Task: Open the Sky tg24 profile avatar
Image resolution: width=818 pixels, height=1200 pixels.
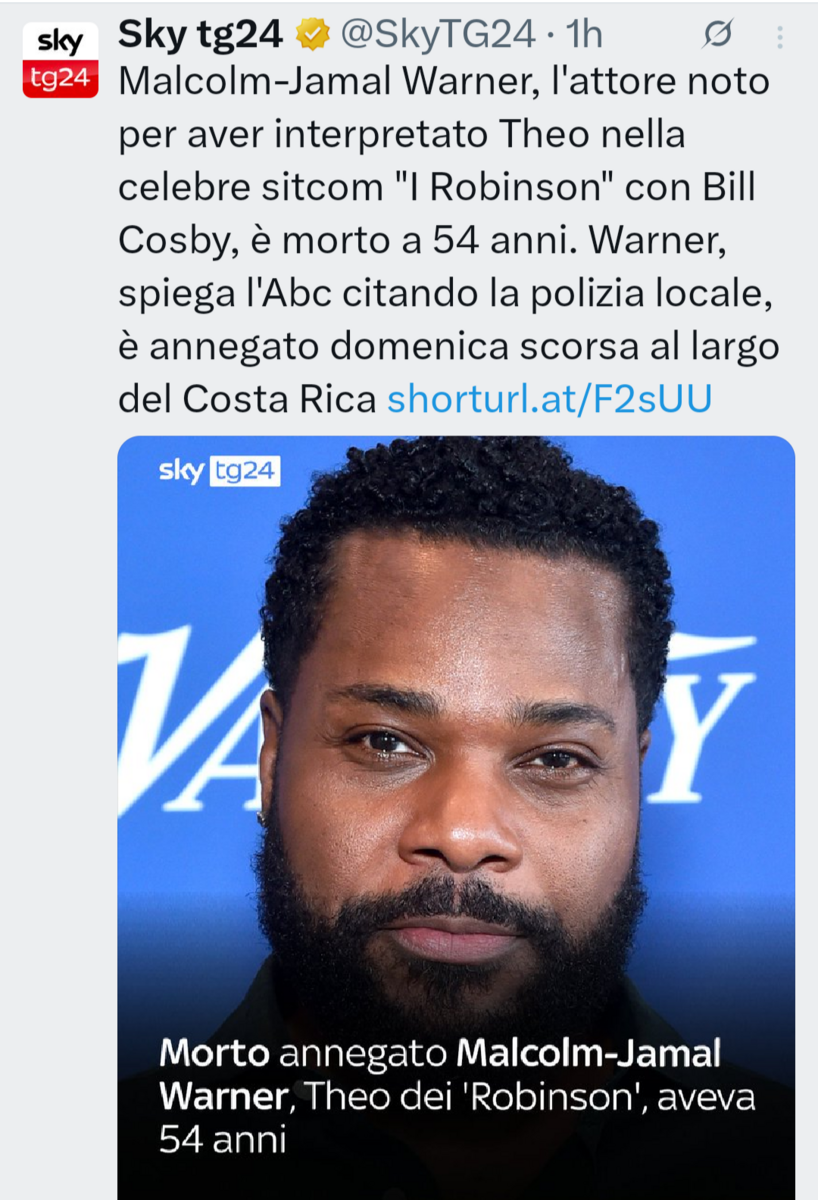Action: tap(60, 60)
